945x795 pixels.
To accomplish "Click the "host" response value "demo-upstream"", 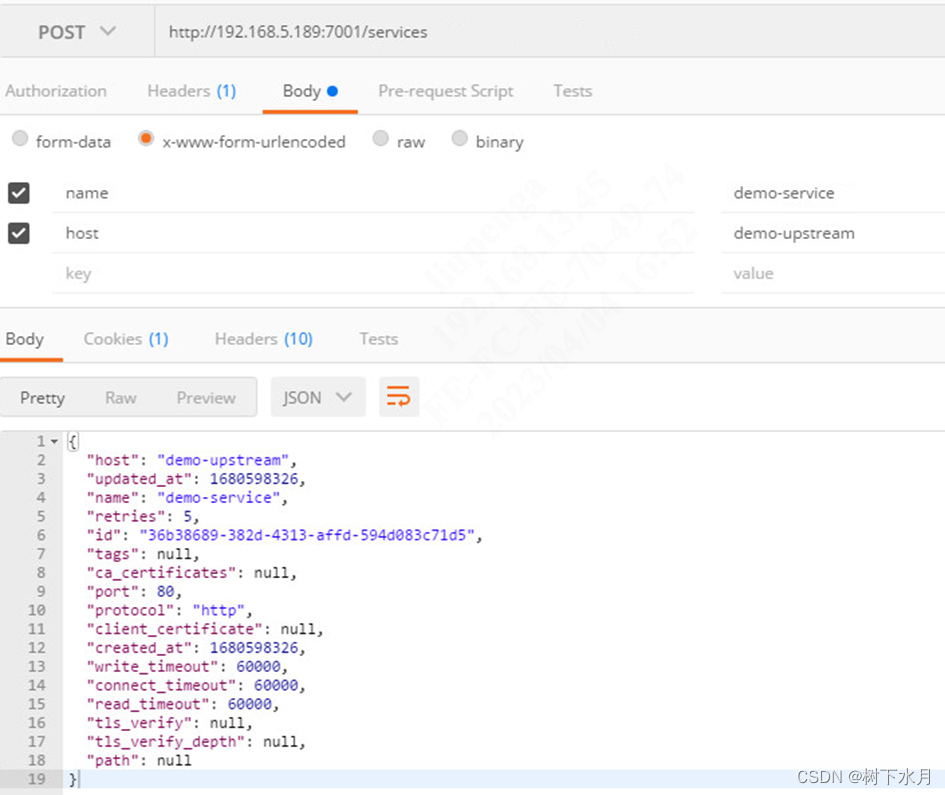I will coord(223,460).
